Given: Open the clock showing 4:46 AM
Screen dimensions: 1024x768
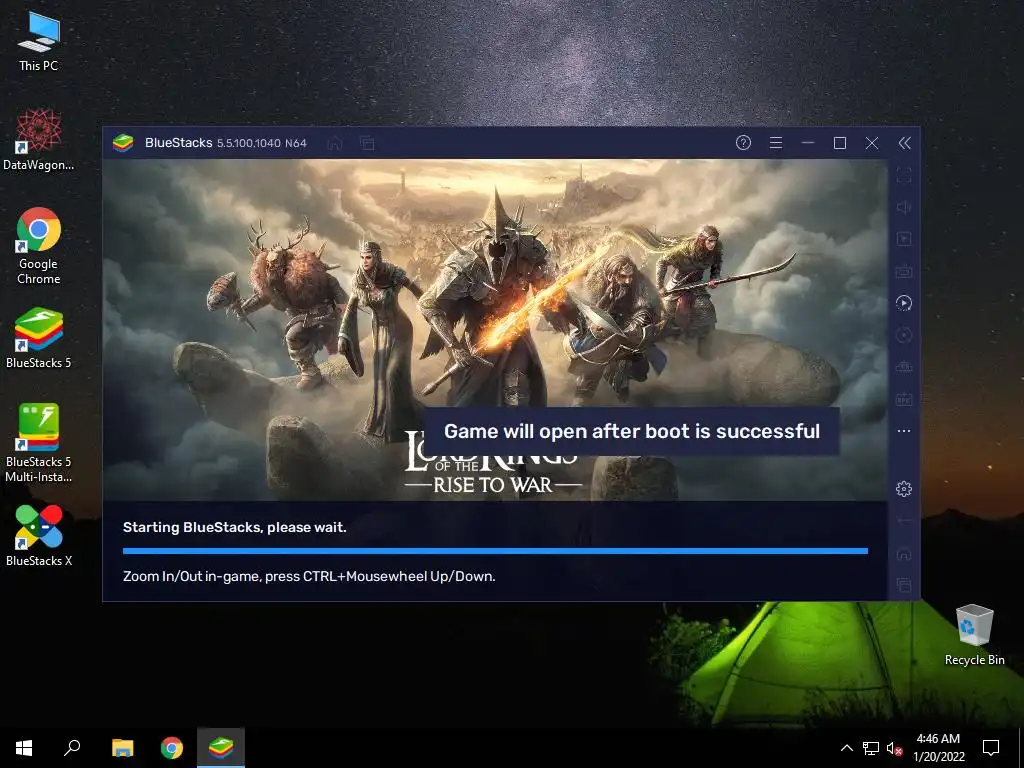Looking at the screenshot, I should click(x=938, y=748).
